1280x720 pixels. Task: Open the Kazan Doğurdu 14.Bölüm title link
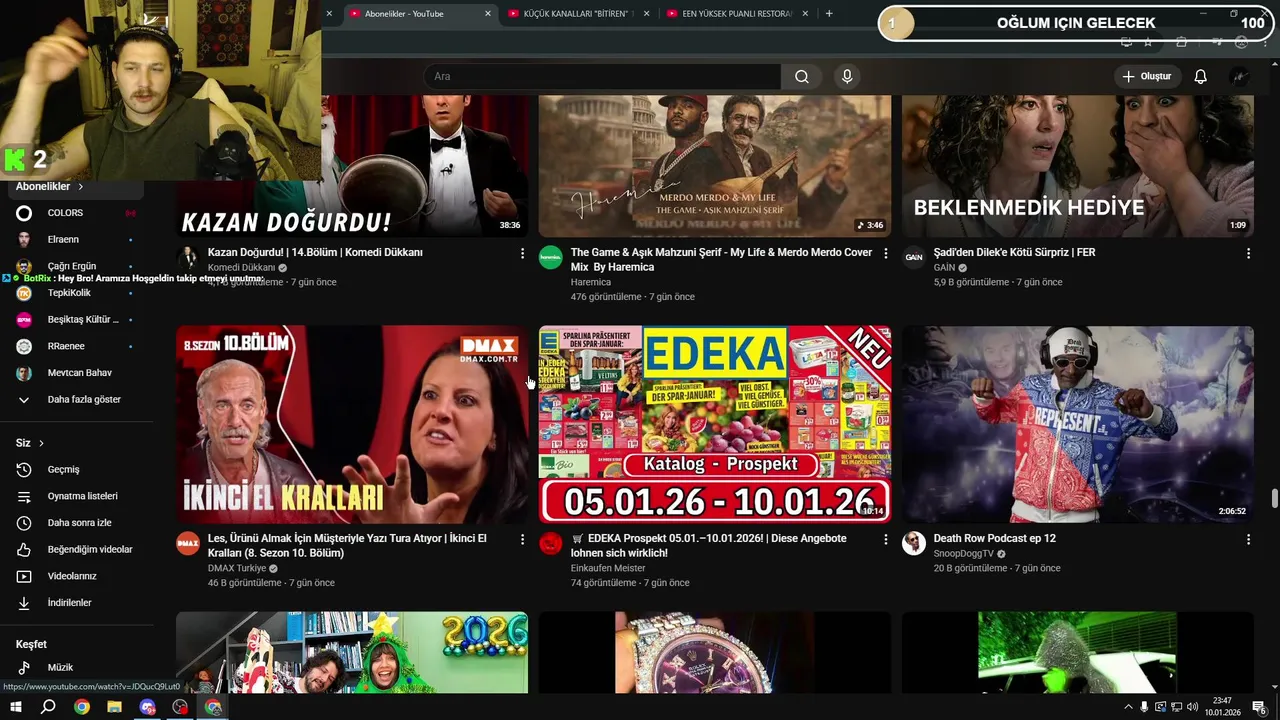(x=315, y=253)
